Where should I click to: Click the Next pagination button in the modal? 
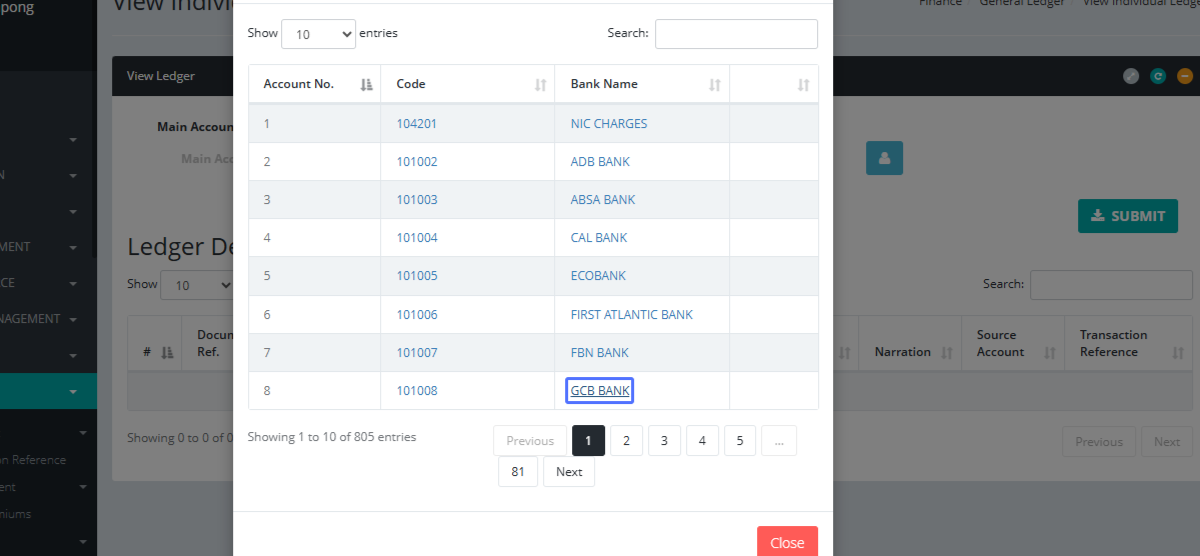tap(569, 472)
